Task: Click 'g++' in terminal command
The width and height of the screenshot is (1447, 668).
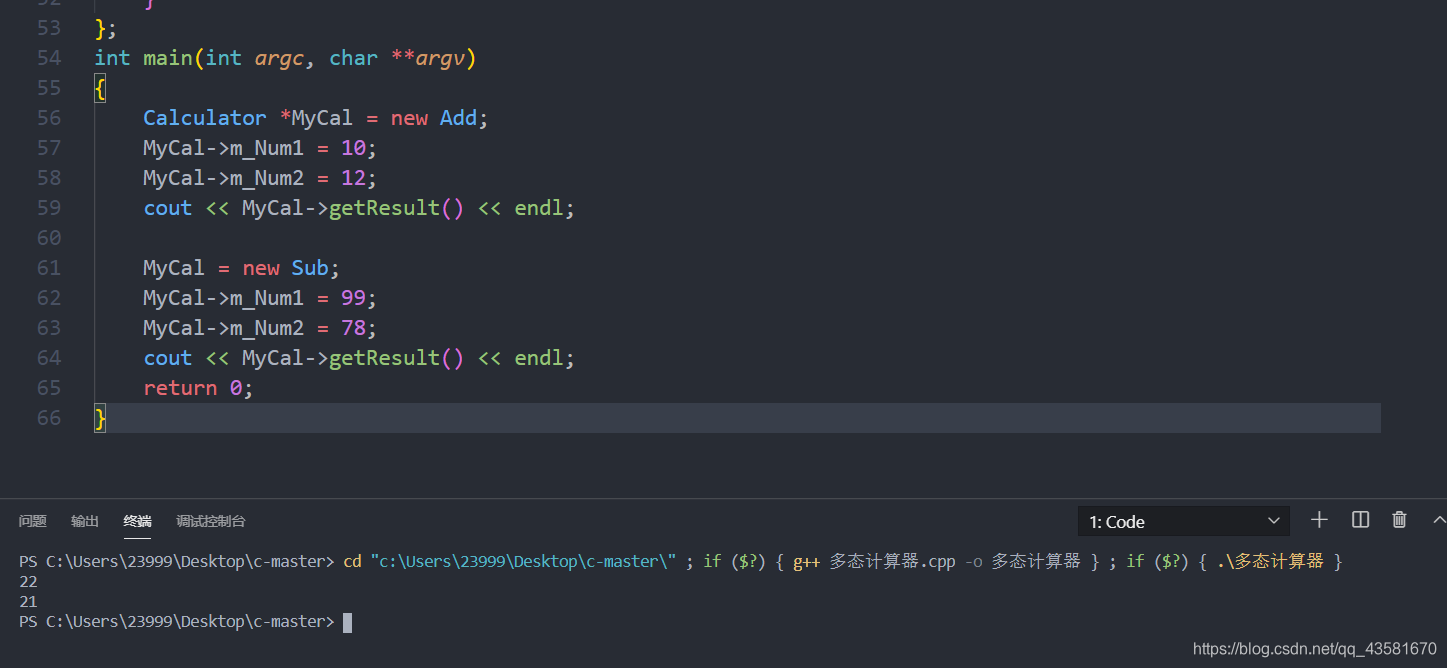Action: pyautogui.click(x=807, y=562)
